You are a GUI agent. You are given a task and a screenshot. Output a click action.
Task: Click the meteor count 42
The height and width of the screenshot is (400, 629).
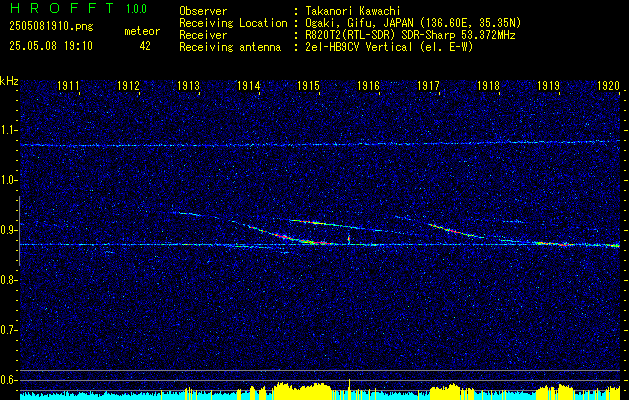click(x=145, y=46)
